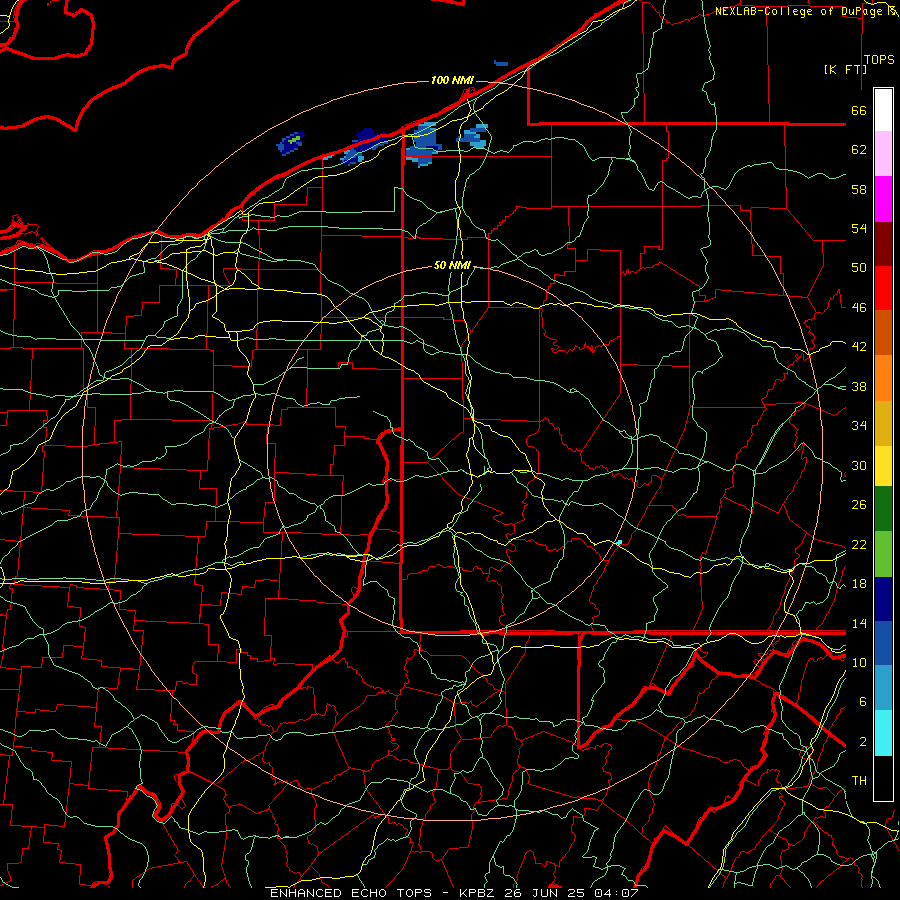Click the dark blue echo on the lakeshore
900x900 pixels.
362,148
